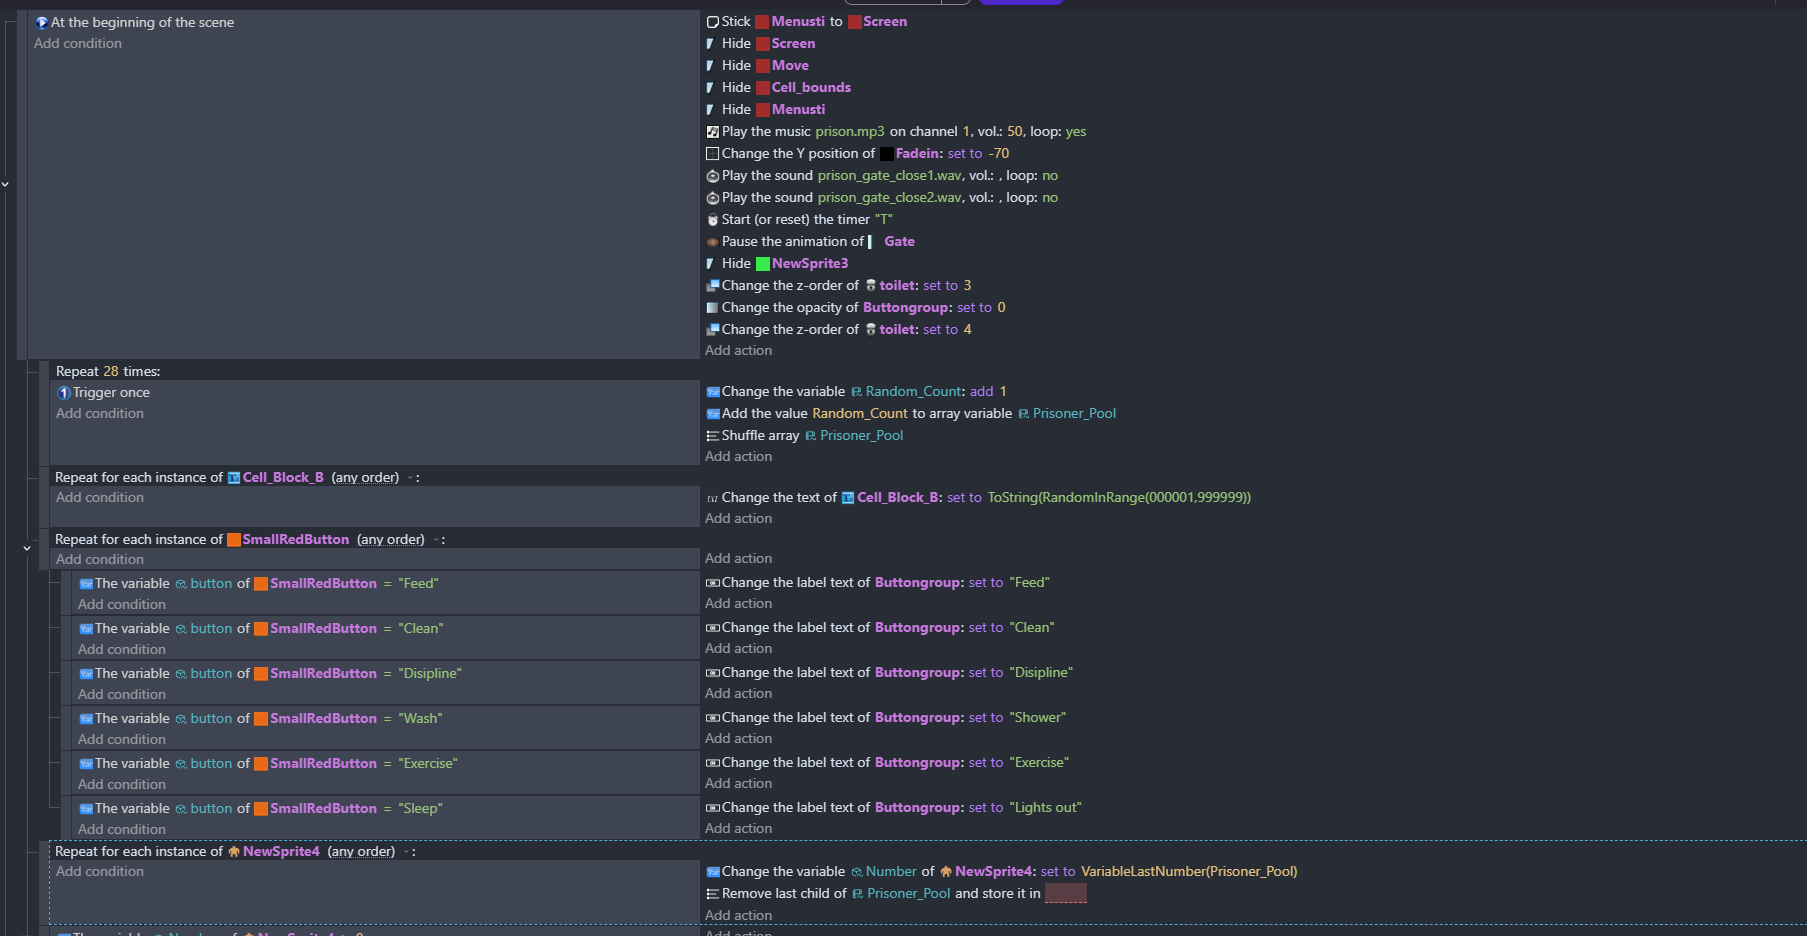Collapse the SmallRedButton repeat event
1807x936 pixels.
pyautogui.click(x=27, y=548)
